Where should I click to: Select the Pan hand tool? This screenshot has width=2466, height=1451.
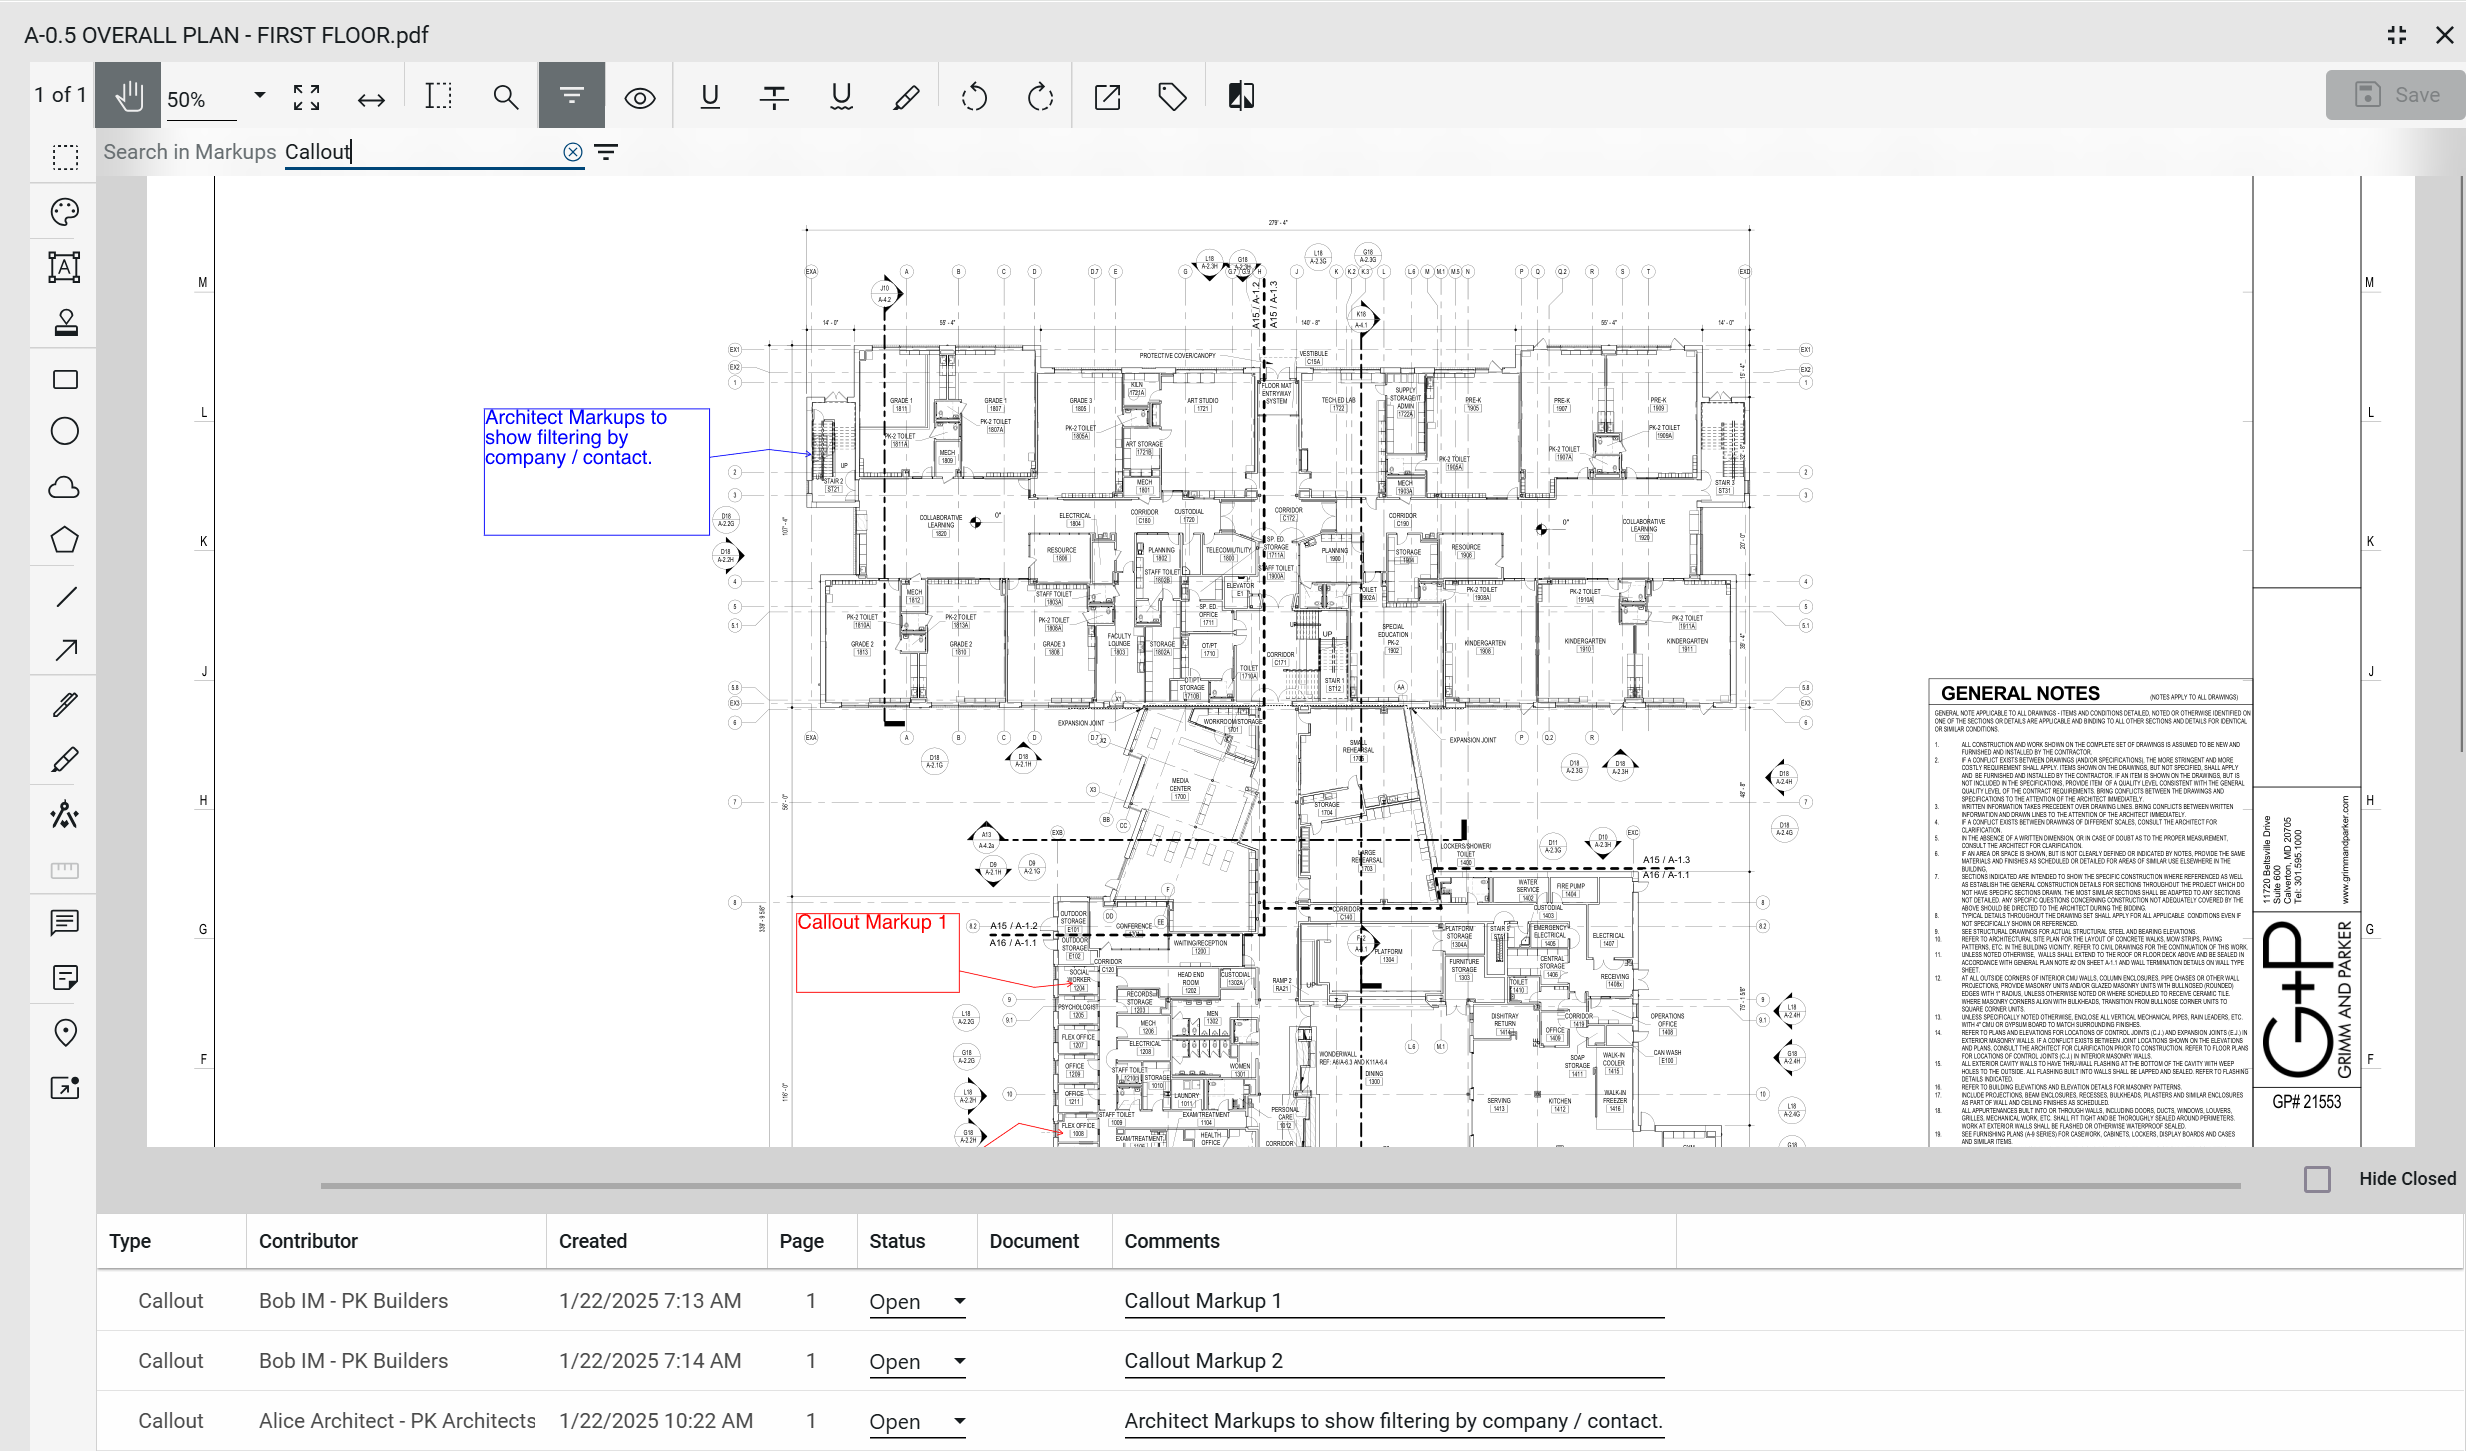tap(128, 96)
